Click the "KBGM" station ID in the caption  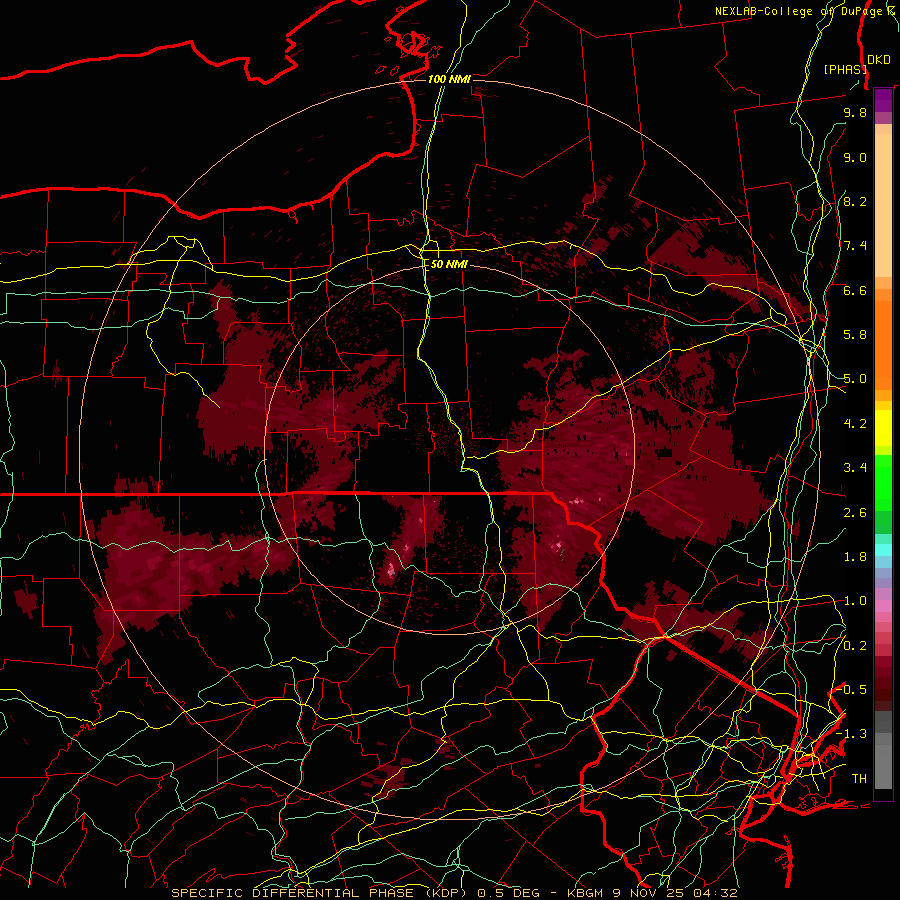[x=585, y=893]
